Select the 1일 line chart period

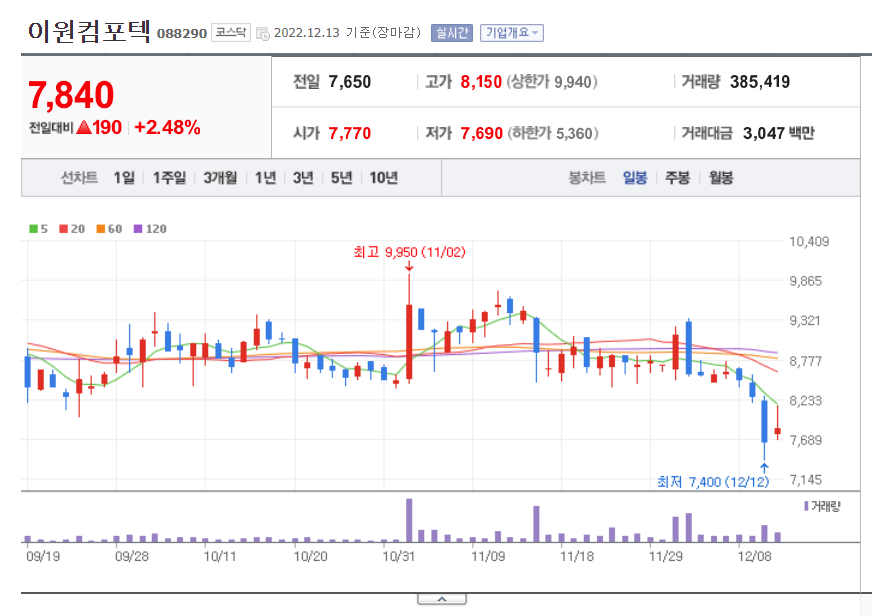tap(124, 178)
